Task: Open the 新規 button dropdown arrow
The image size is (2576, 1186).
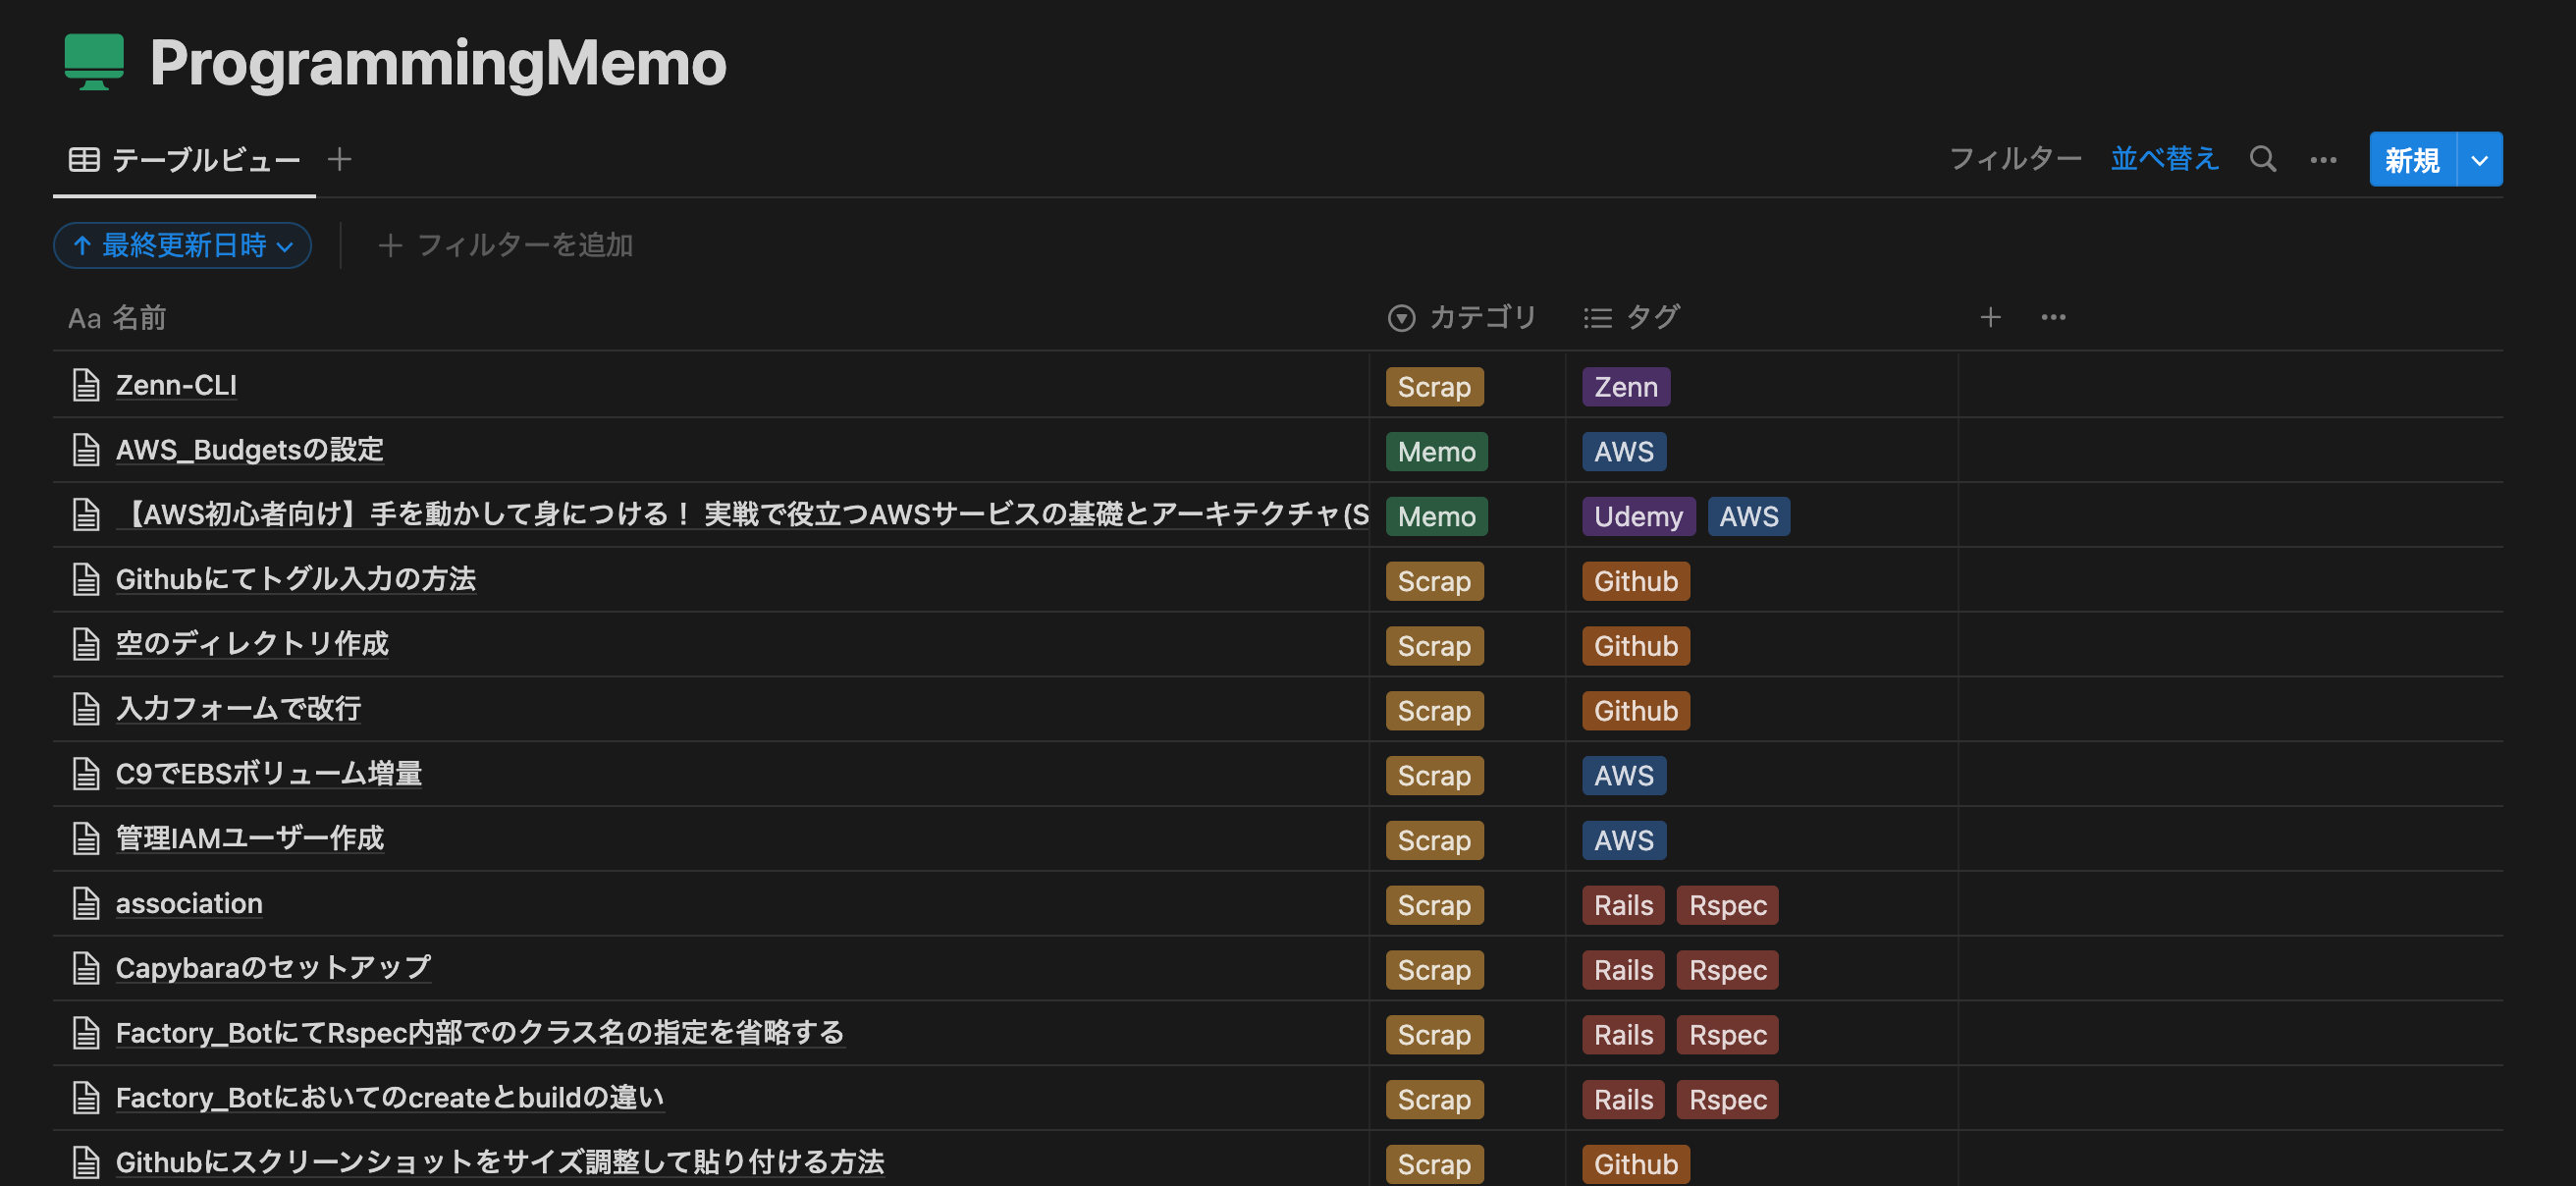Action: point(2479,158)
